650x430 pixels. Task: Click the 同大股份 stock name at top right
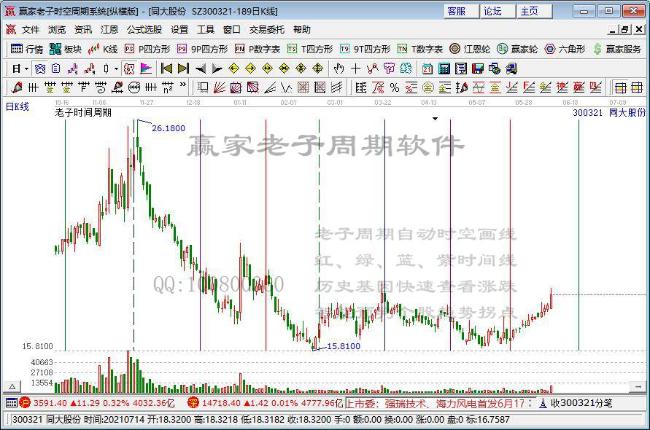coord(627,112)
